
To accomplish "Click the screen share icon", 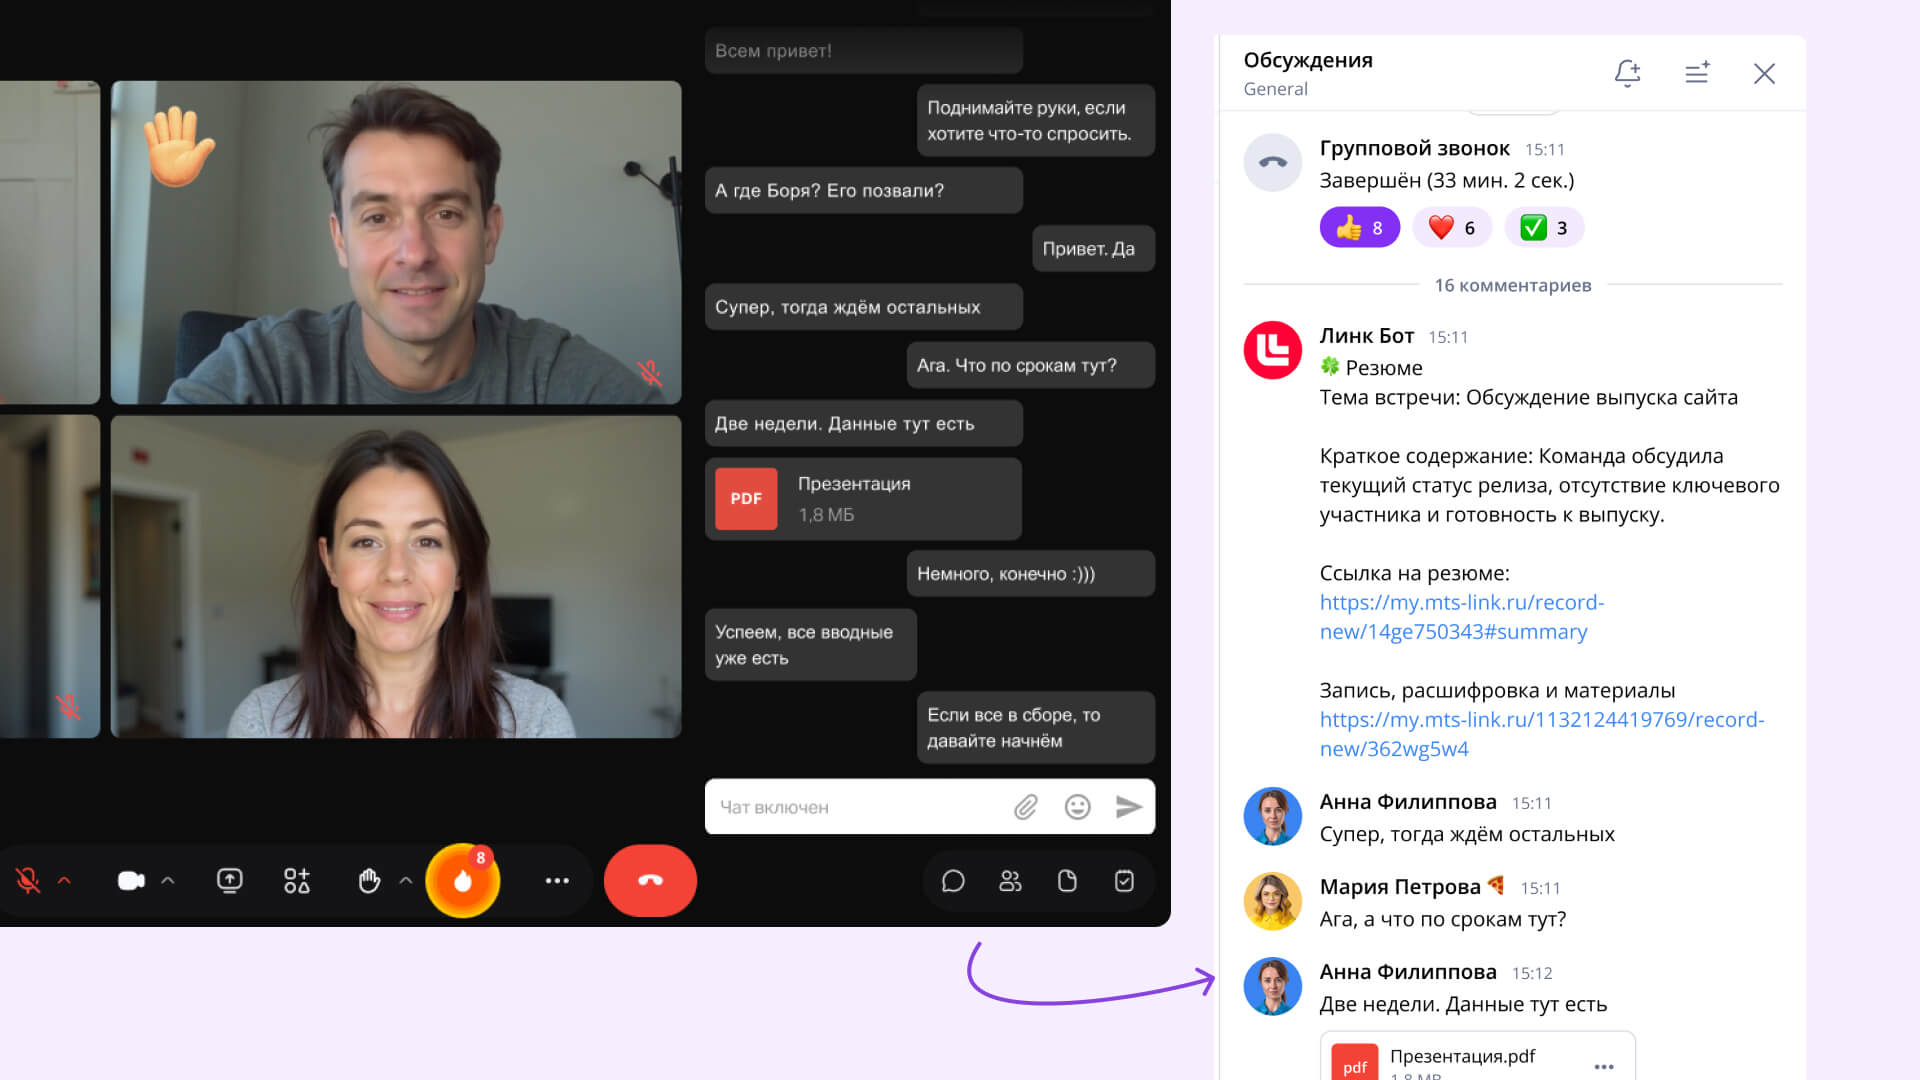I will pyautogui.click(x=230, y=881).
